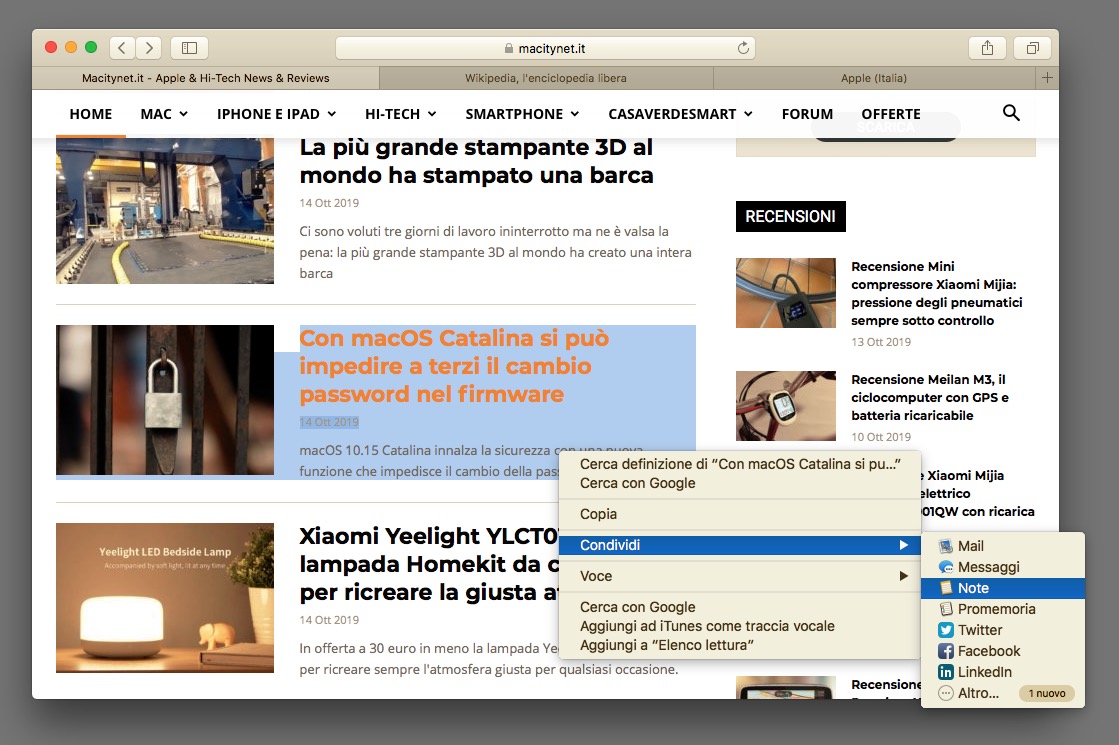1119x745 pixels.
Task: Click the date "13 Ott 2019"
Action: (881, 342)
